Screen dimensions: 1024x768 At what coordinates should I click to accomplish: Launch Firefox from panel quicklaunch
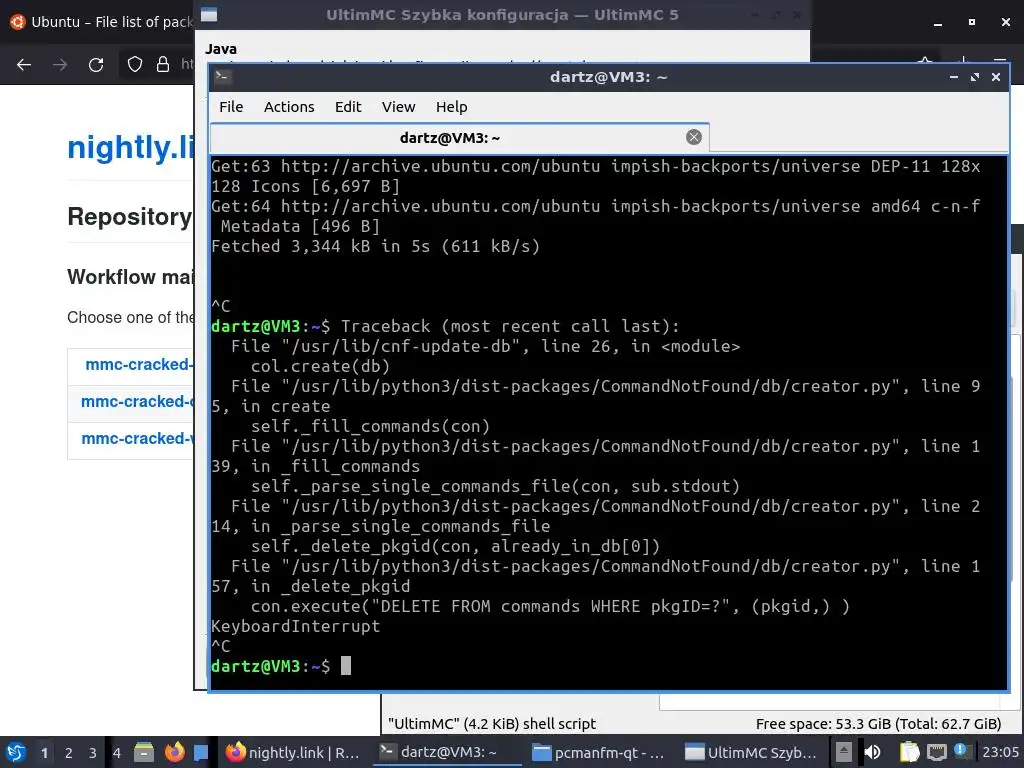174,752
